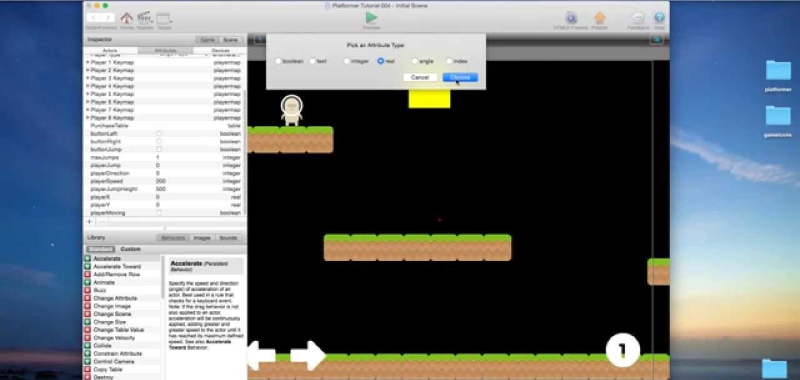The height and width of the screenshot is (380, 800).
Task: Open the Tables toolbar dropdown
Action: [164, 18]
